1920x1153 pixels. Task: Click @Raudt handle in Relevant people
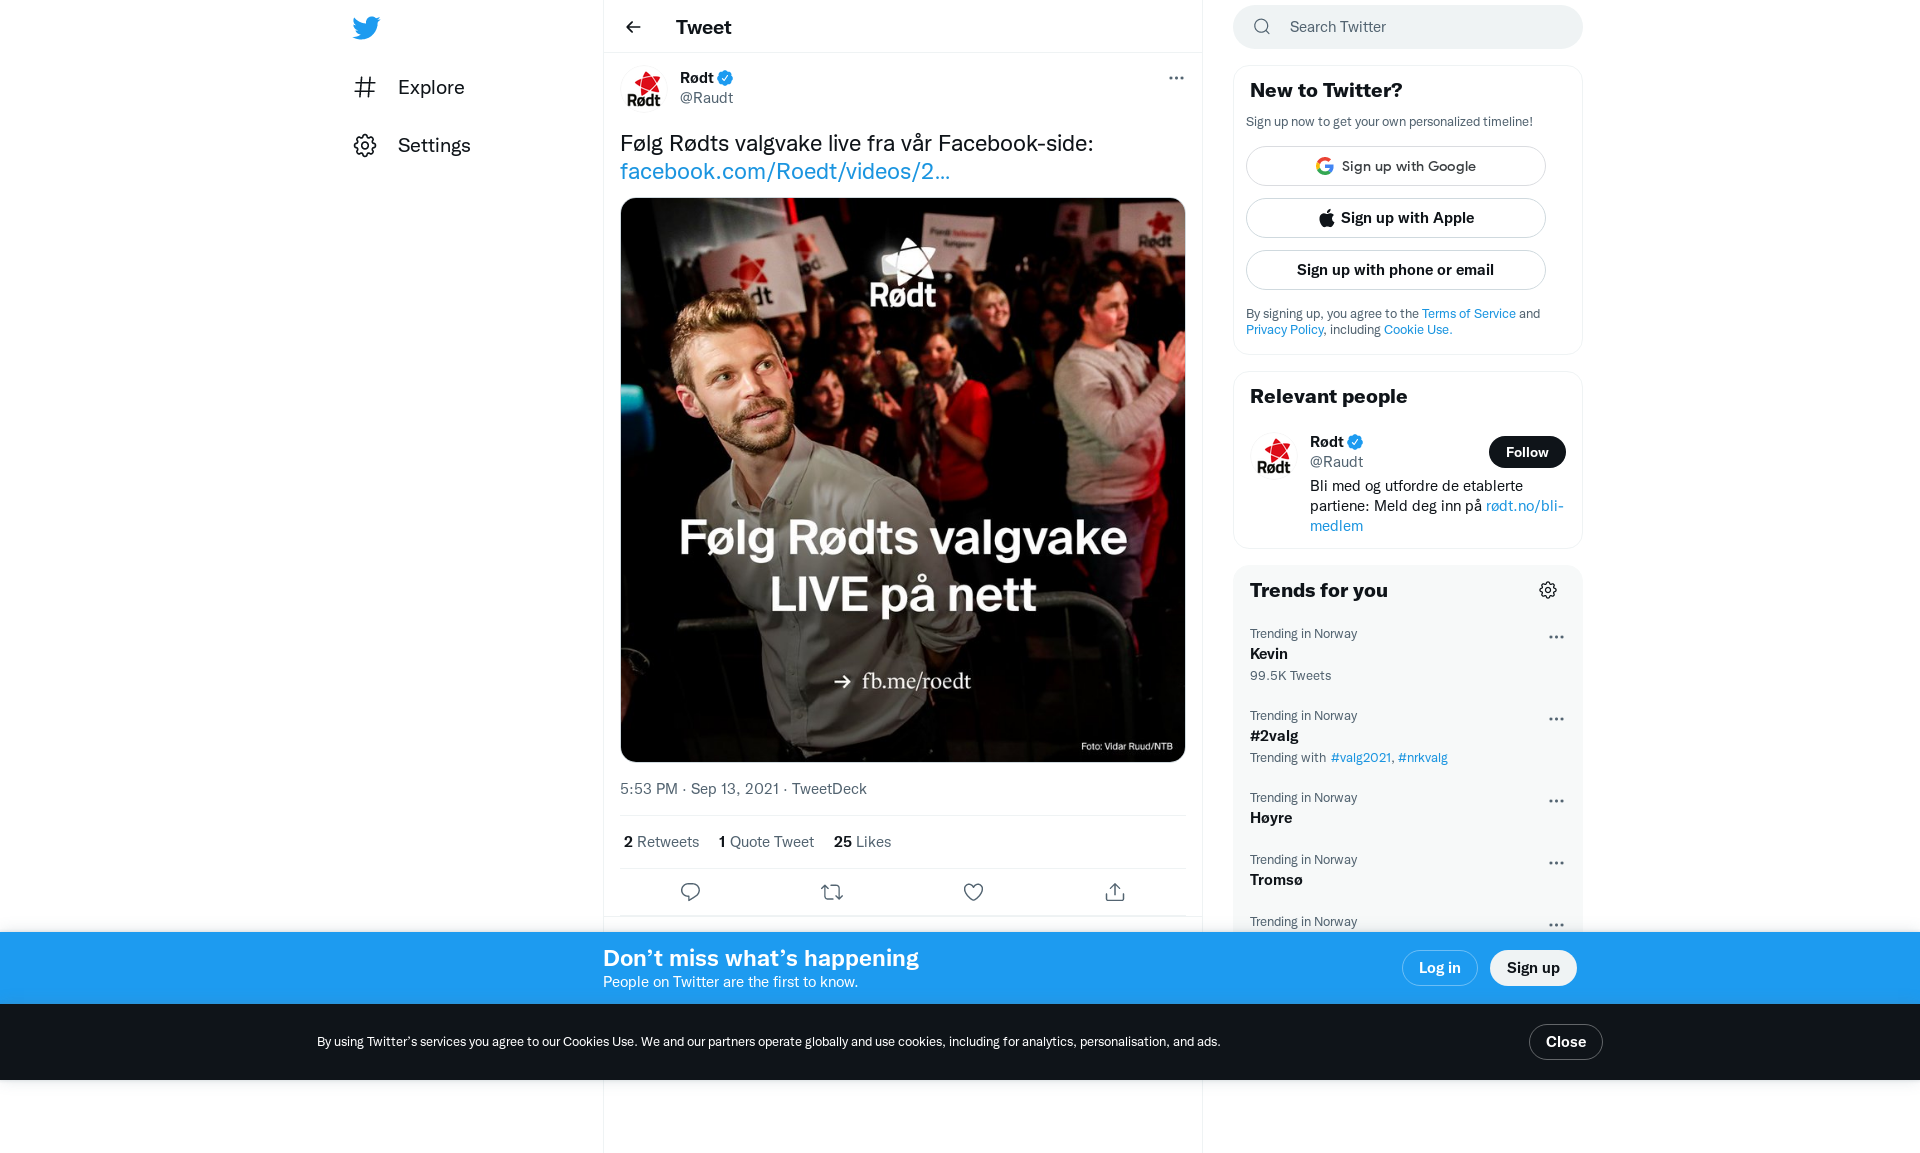(x=1336, y=462)
